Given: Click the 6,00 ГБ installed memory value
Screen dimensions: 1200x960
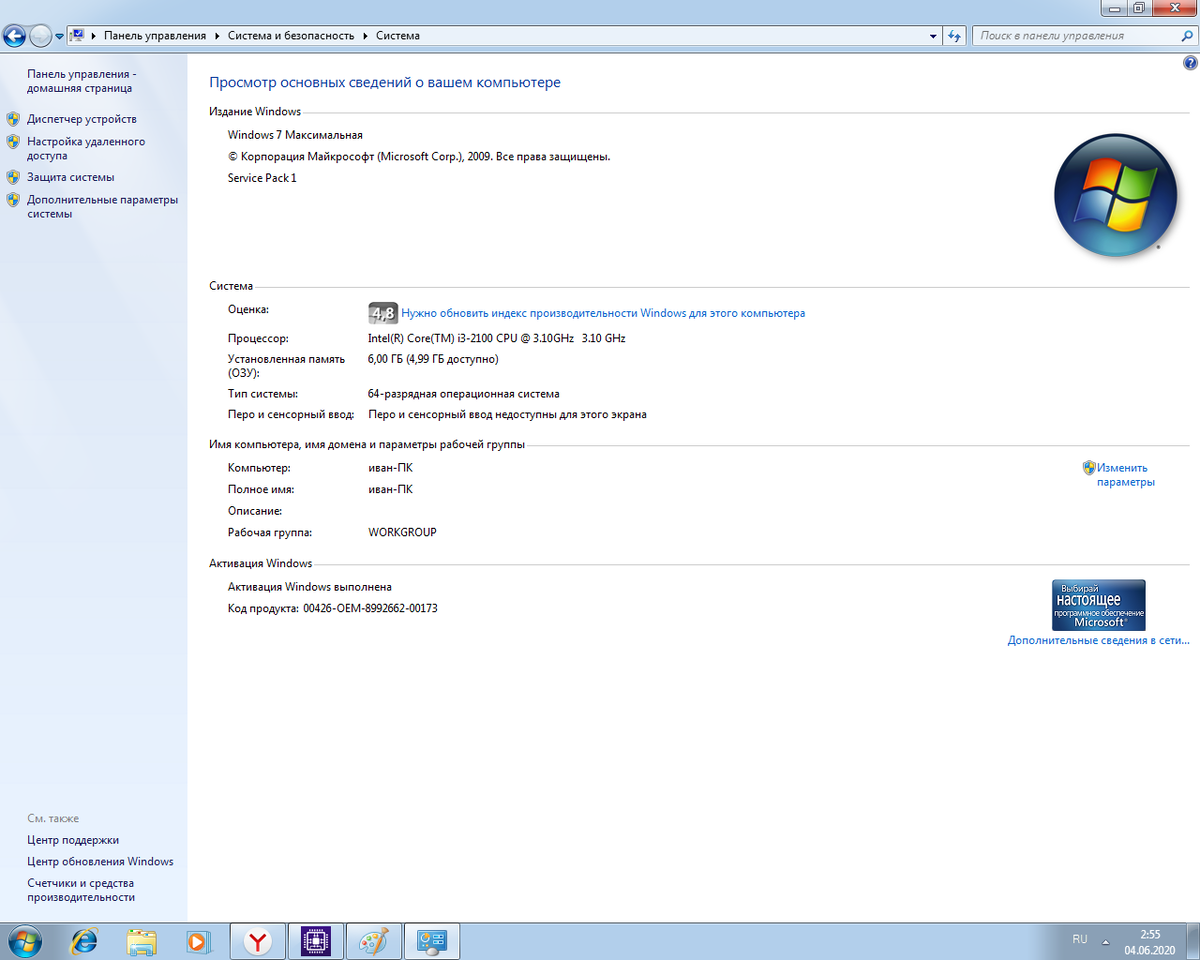Looking at the screenshot, I should (433, 359).
